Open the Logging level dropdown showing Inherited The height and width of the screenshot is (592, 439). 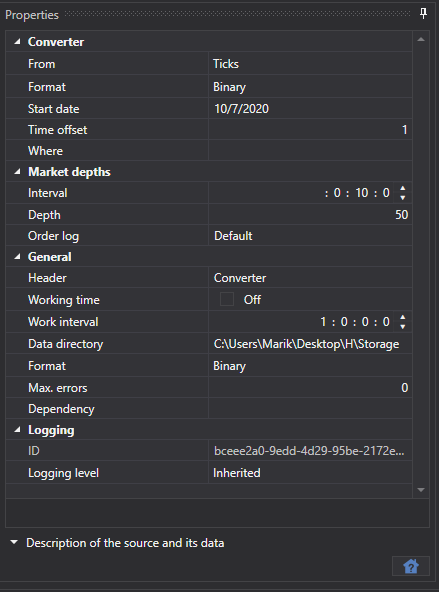[x=310, y=473]
